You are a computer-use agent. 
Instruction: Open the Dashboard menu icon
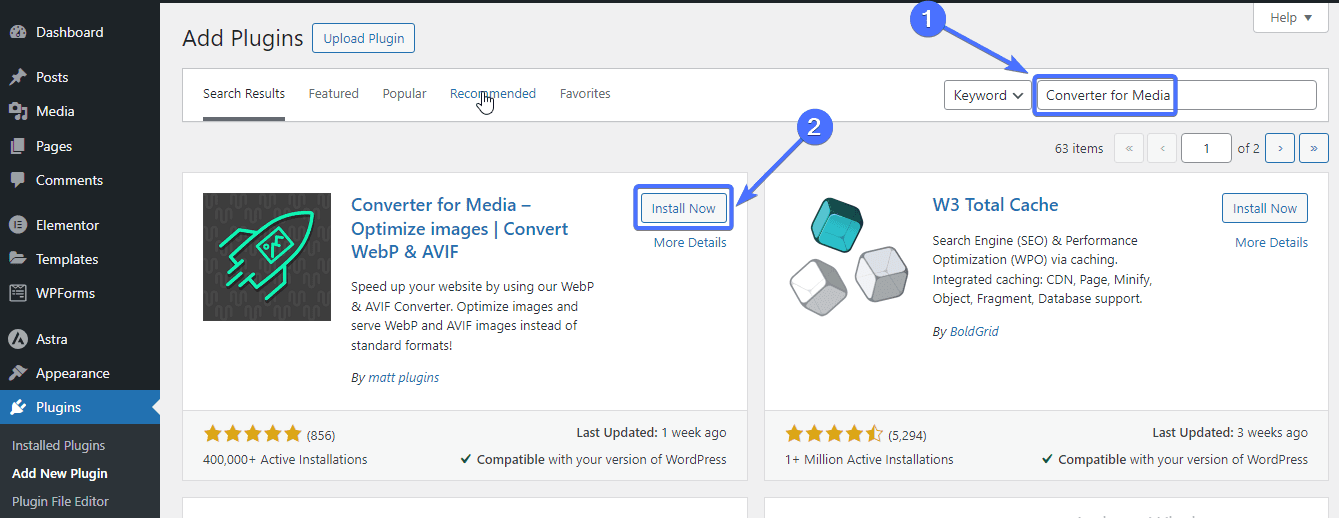click(x=18, y=32)
